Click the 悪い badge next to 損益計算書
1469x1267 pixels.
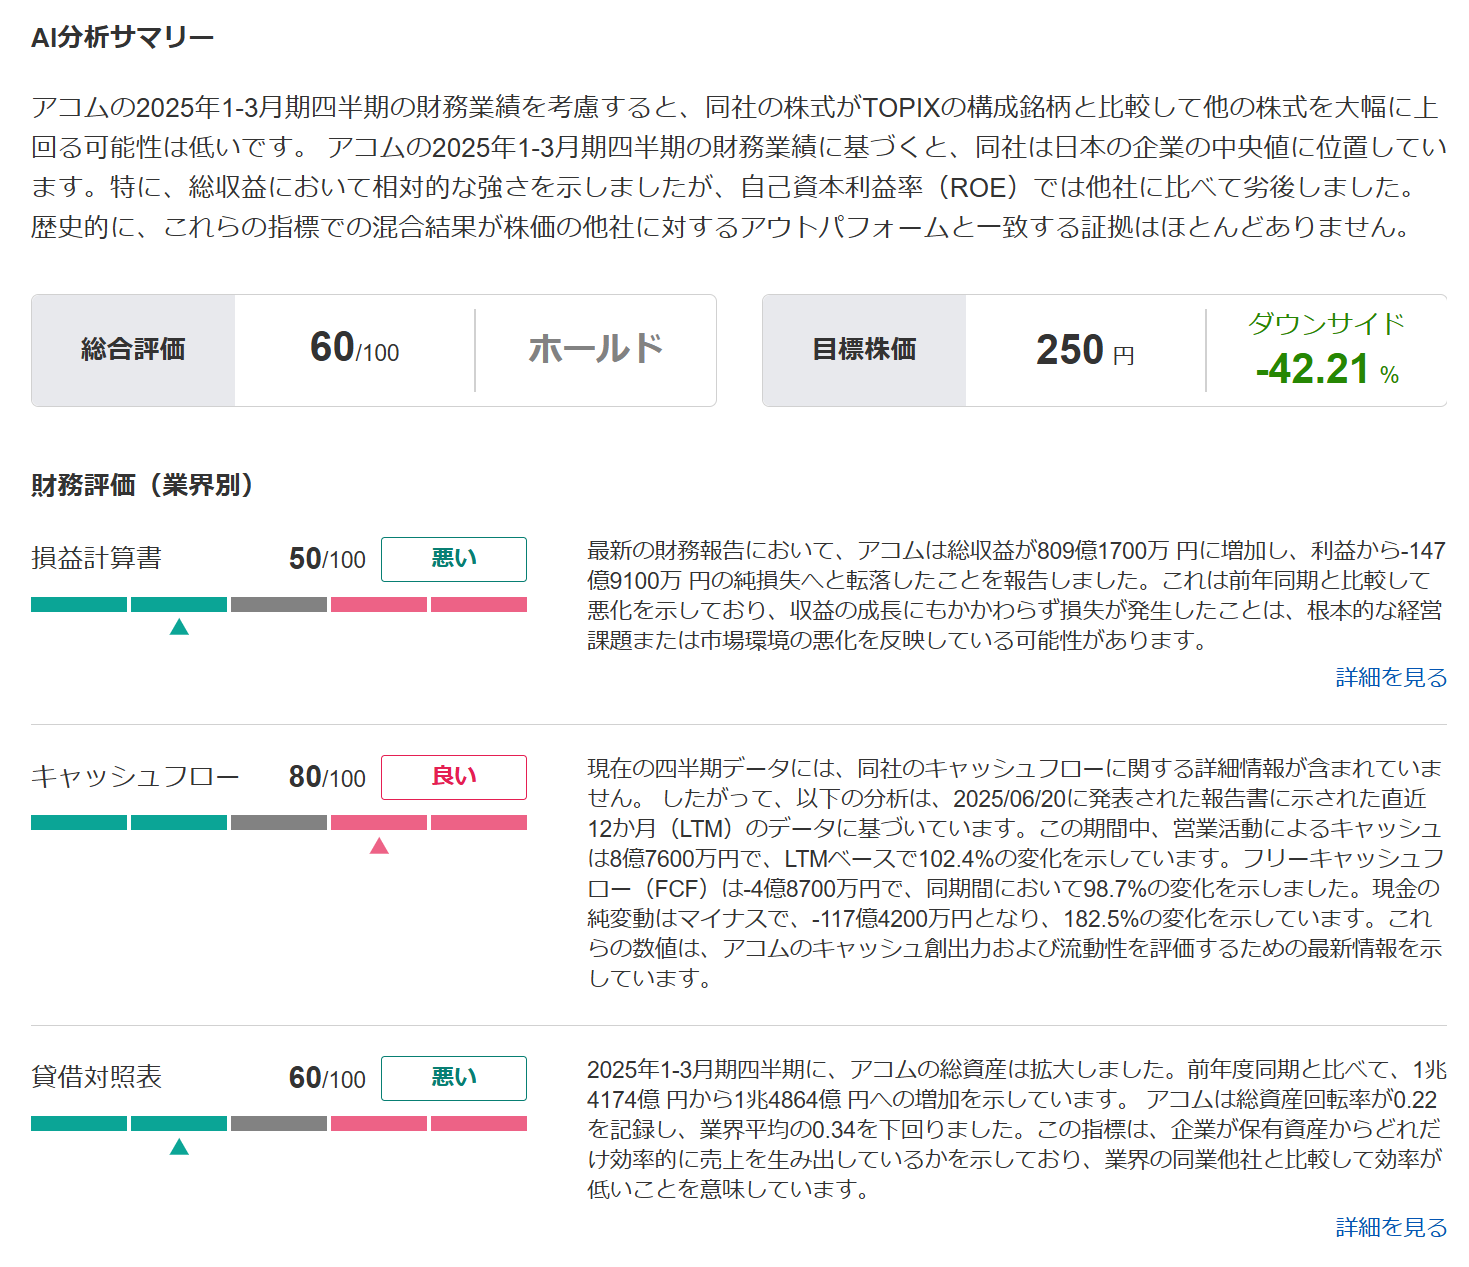coord(454,559)
